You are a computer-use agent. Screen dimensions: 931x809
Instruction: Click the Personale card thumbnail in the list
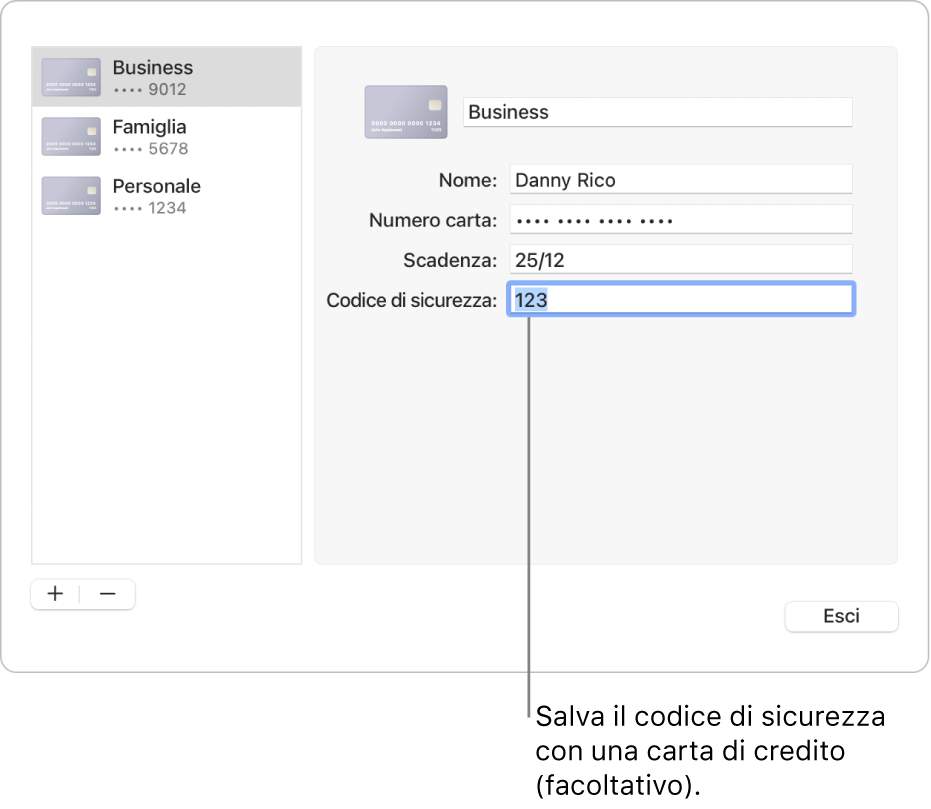(71, 196)
